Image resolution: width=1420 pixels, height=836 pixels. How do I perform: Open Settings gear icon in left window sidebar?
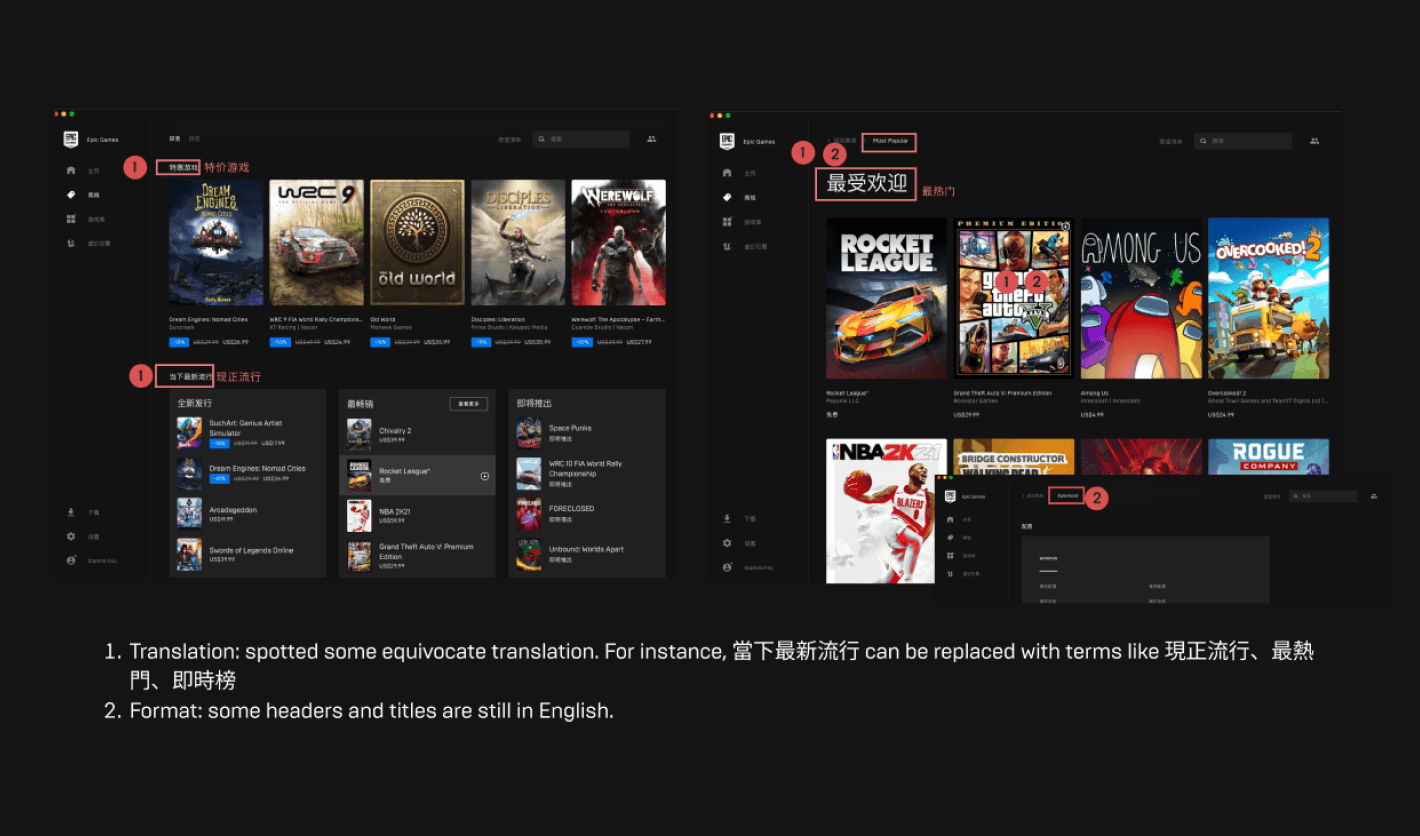(71, 536)
